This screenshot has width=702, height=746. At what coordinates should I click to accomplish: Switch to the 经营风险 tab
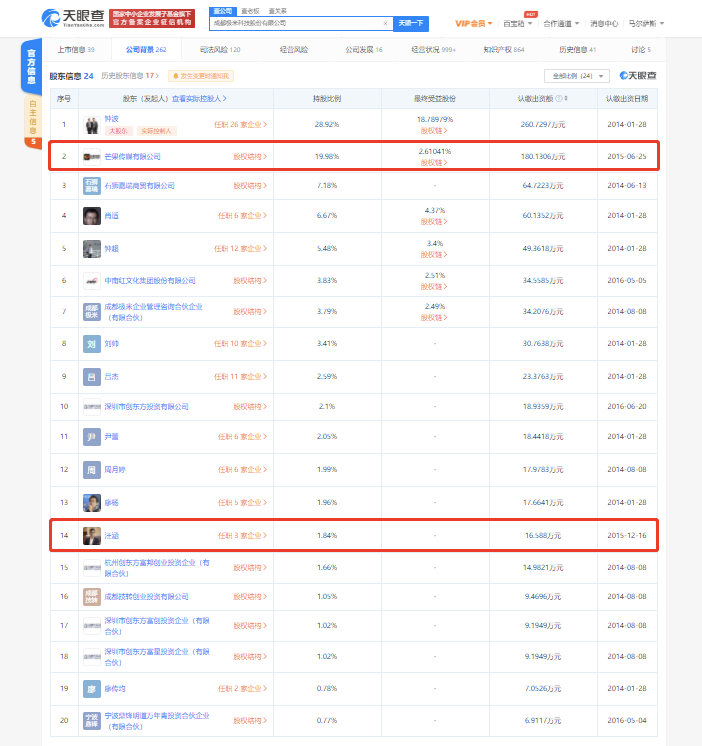click(x=294, y=49)
